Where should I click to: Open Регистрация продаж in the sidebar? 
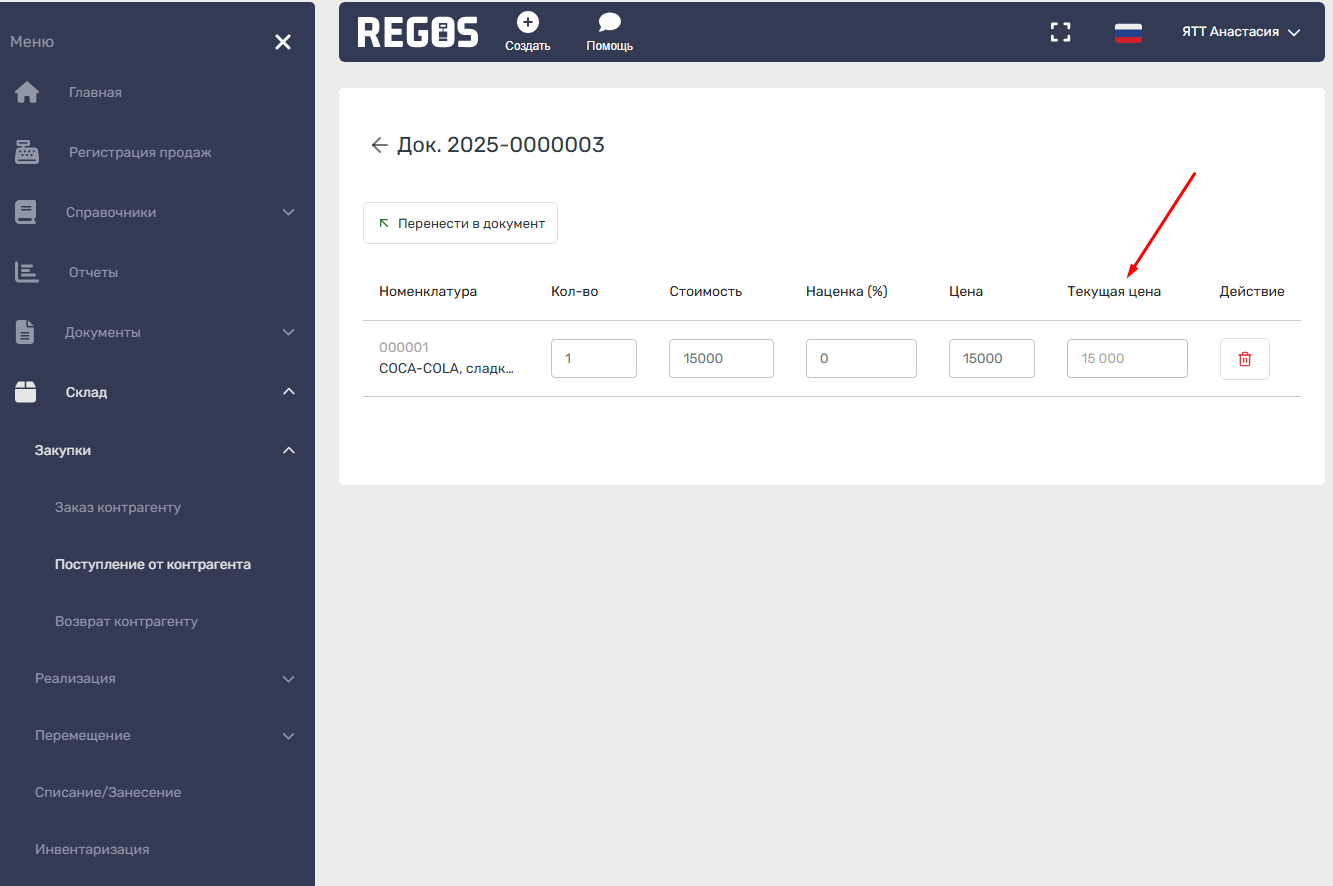pos(140,153)
